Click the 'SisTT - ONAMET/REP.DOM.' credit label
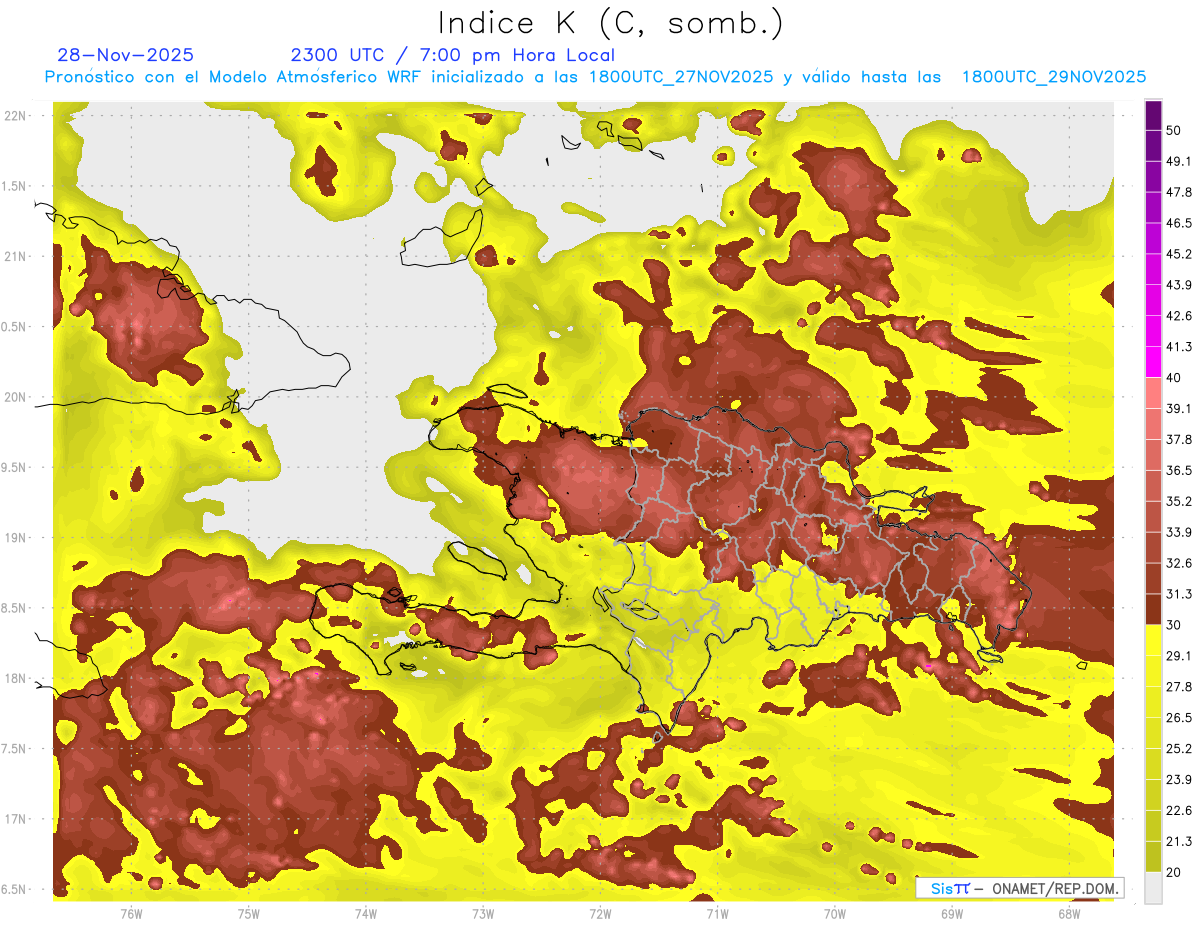Screen dimensions: 1200x927 coord(1019,888)
